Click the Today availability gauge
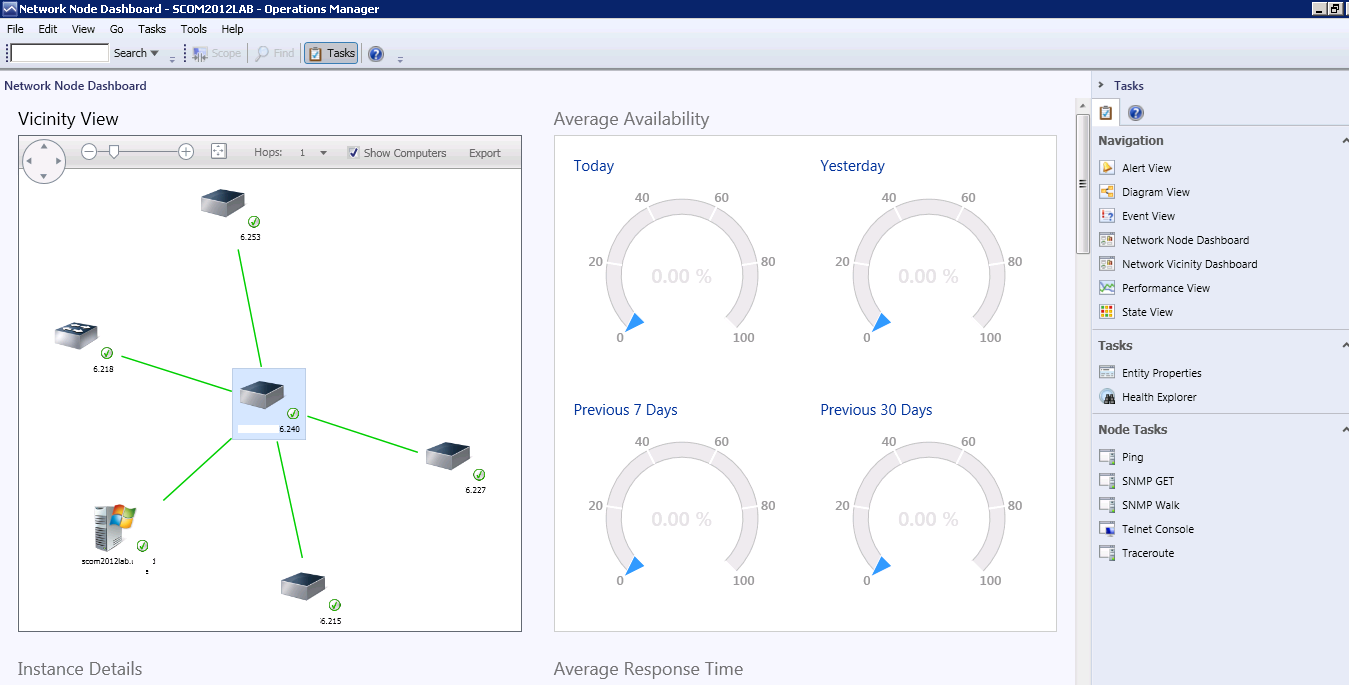The image size is (1349, 685). pos(681,265)
